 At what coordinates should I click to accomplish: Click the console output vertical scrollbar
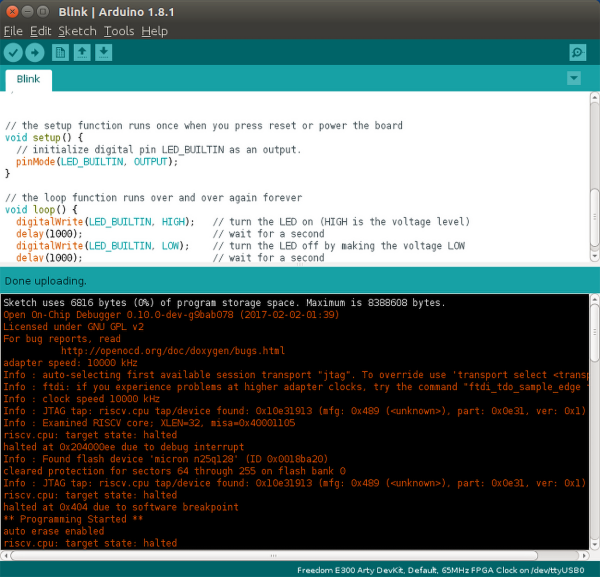(594, 420)
